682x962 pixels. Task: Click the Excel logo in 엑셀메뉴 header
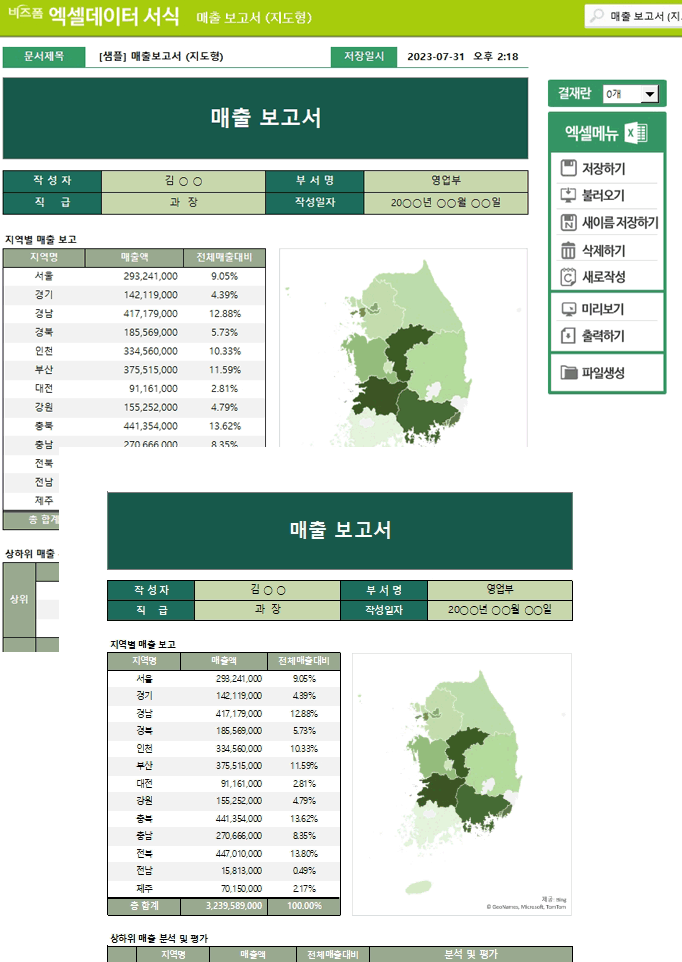click(636, 133)
